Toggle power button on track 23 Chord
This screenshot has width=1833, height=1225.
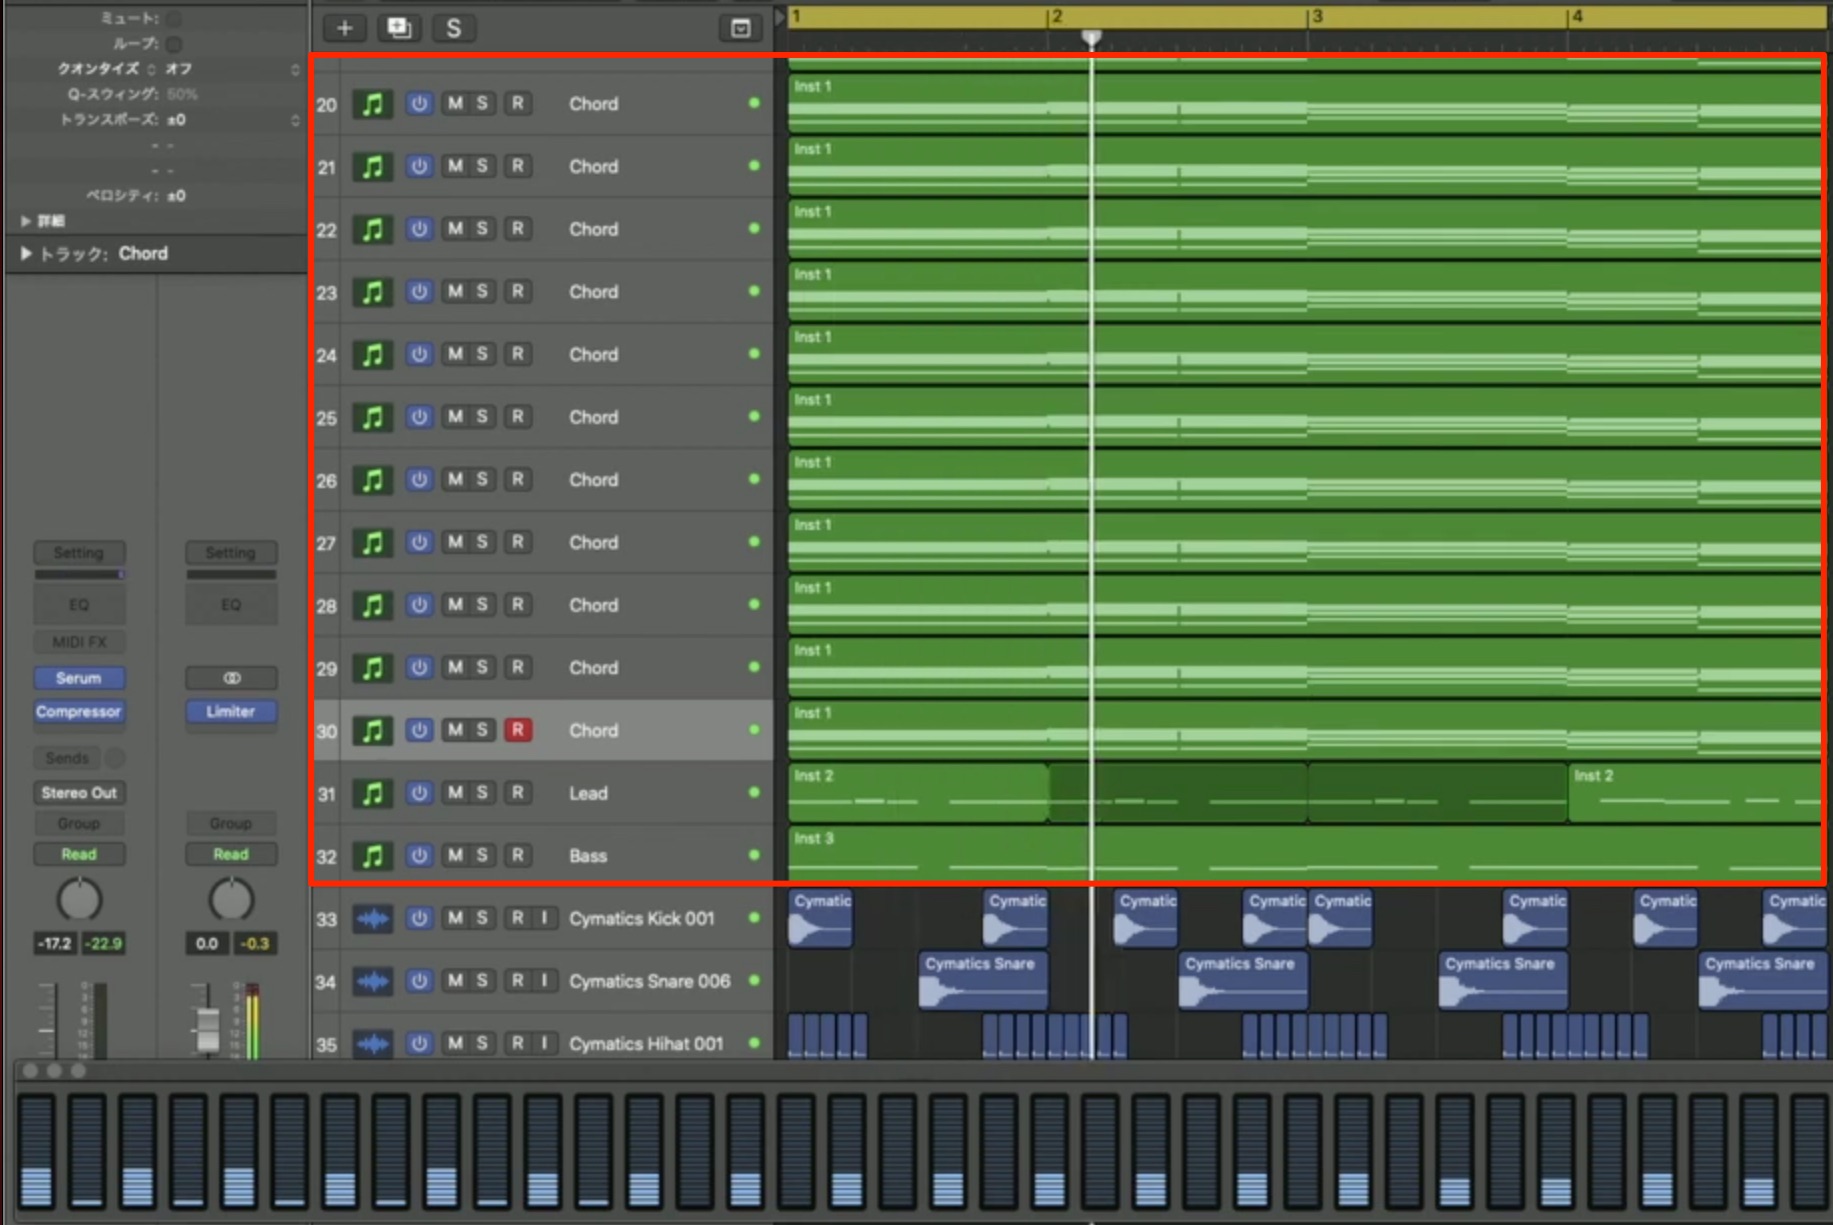419,291
